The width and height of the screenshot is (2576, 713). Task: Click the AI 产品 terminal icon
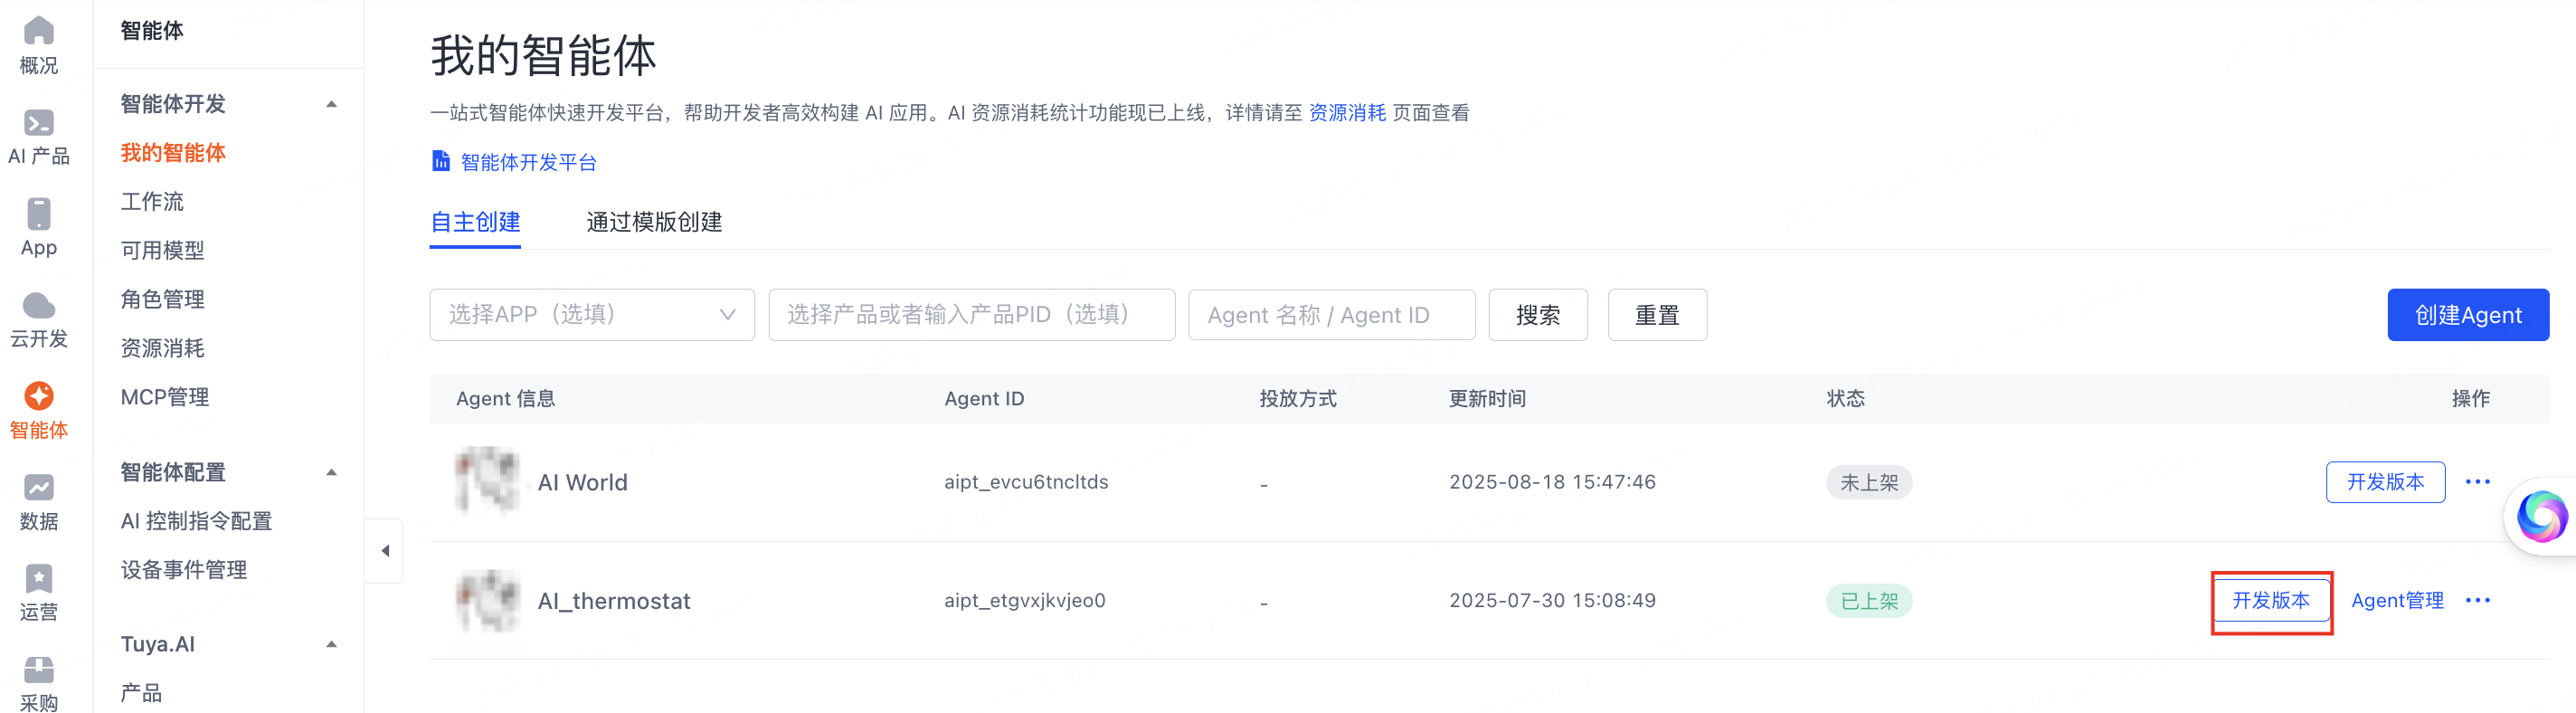(x=38, y=123)
